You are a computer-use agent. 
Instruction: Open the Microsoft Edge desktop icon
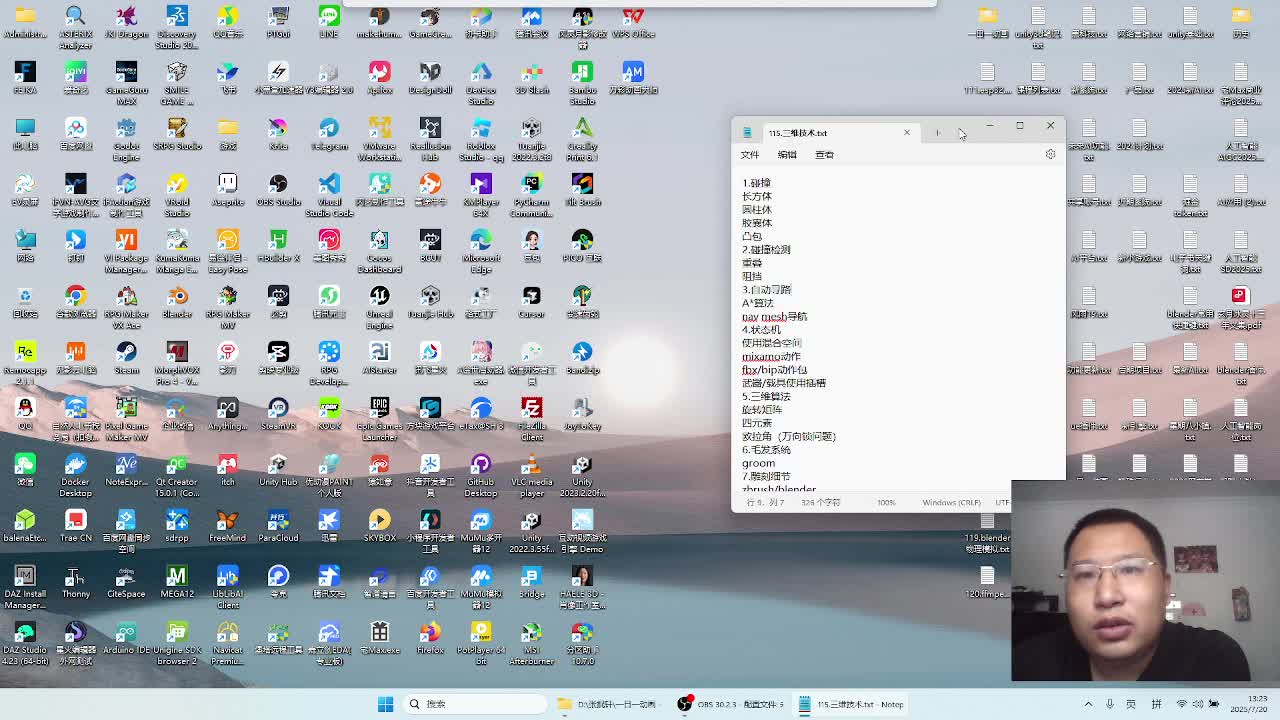click(481, 250)
